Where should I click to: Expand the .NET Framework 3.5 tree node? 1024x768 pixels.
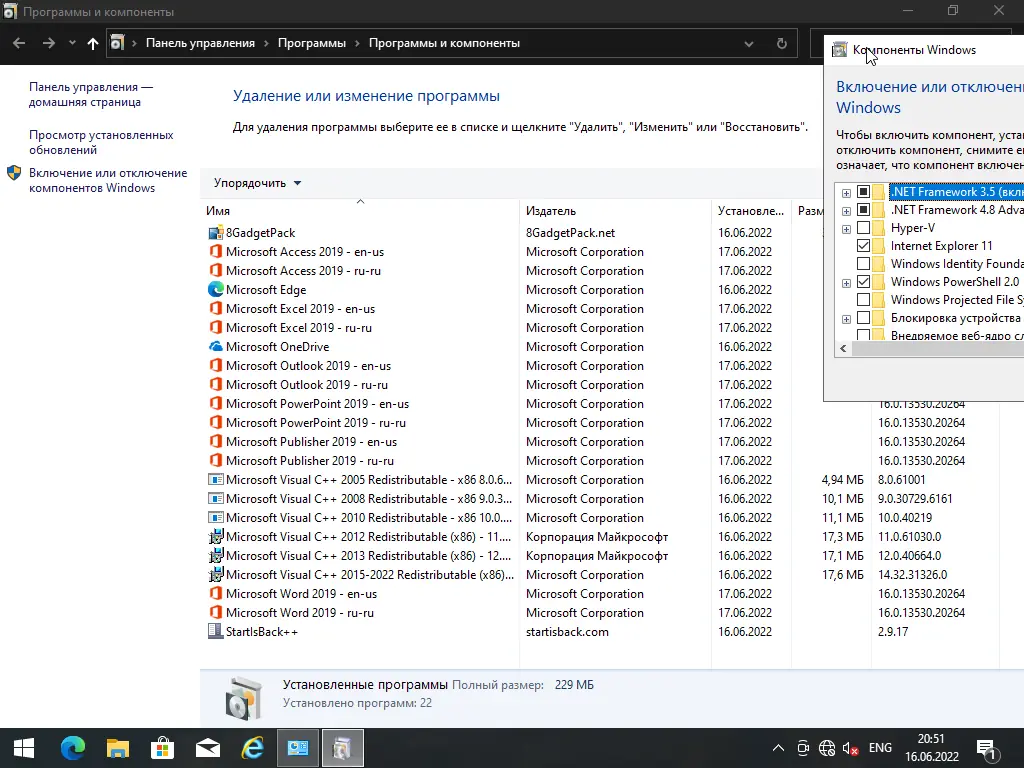click(x=845, y=192)
